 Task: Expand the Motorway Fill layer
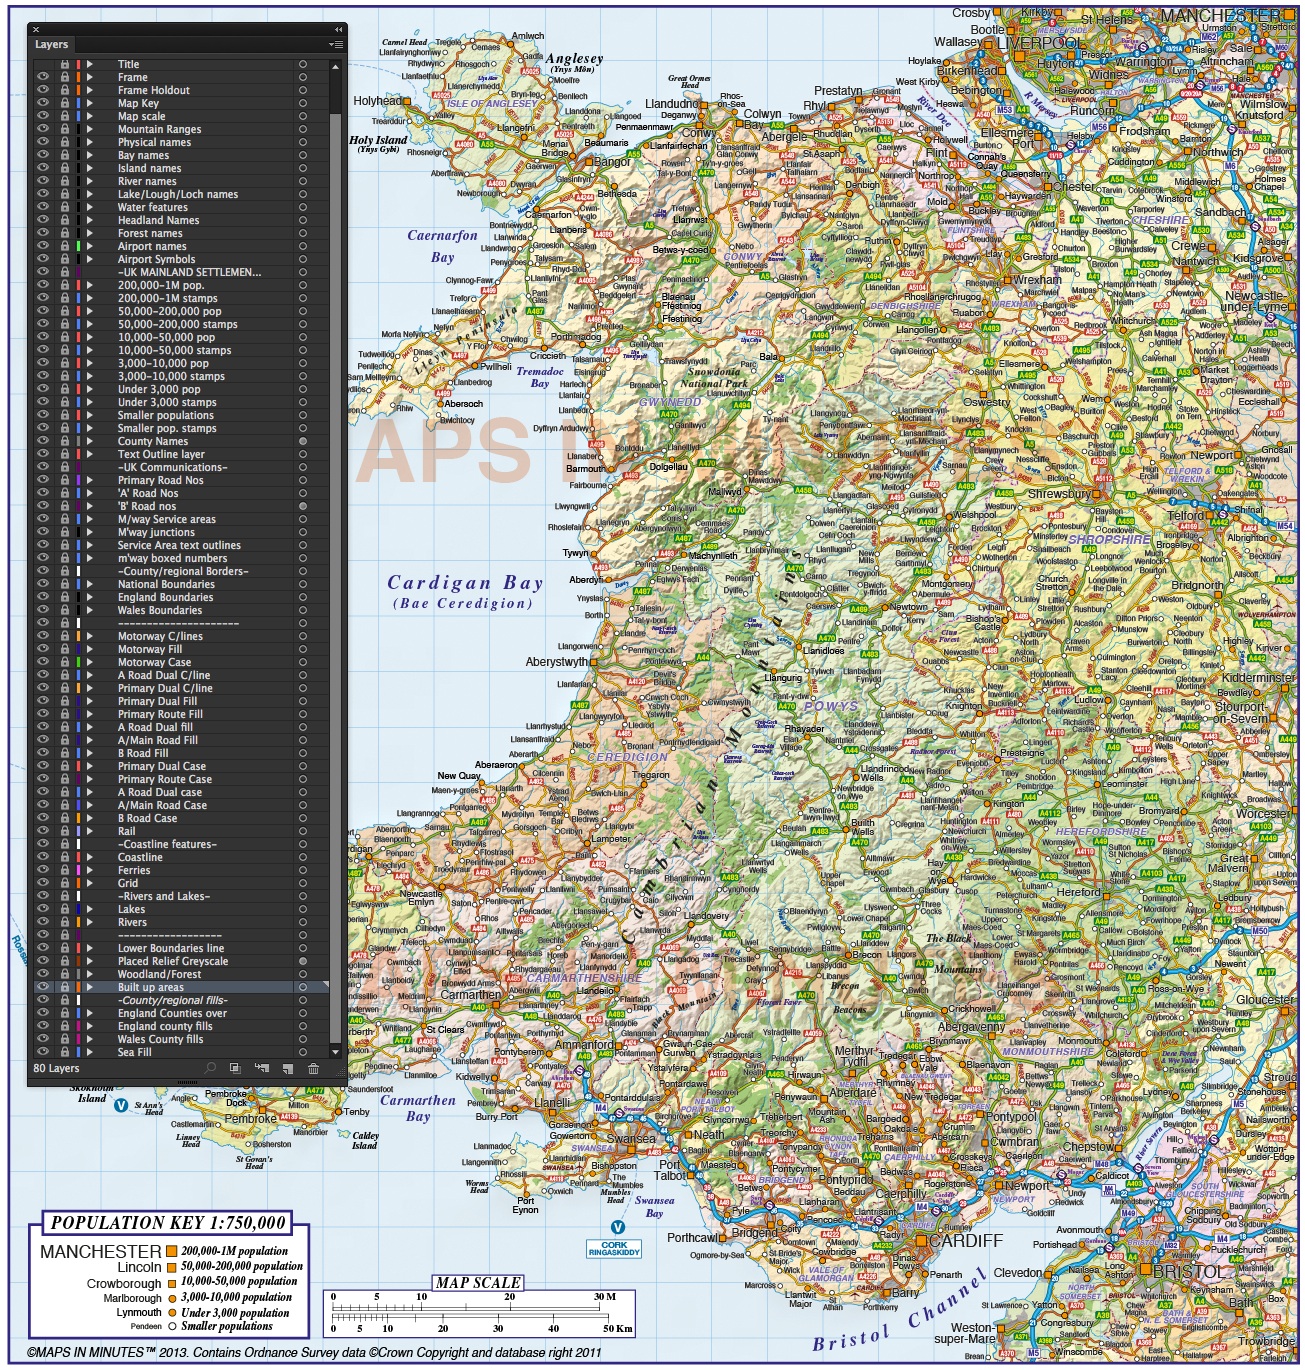click(90, 648)
